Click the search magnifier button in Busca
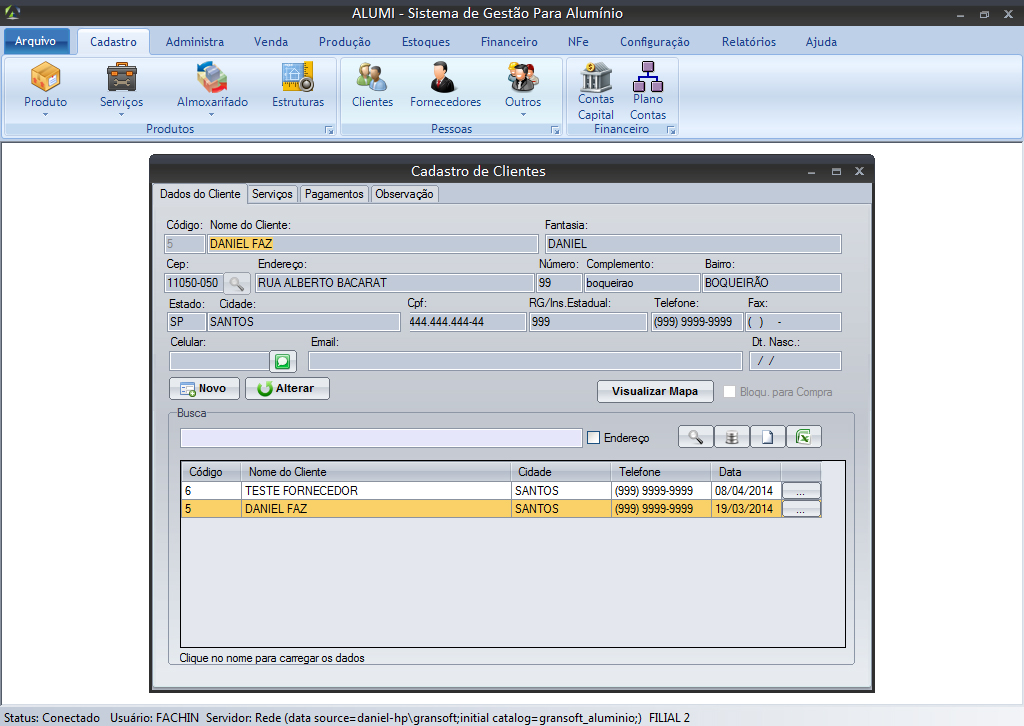Image resolution: width=1024 pixels, height=726 pixels. (696, 437)
